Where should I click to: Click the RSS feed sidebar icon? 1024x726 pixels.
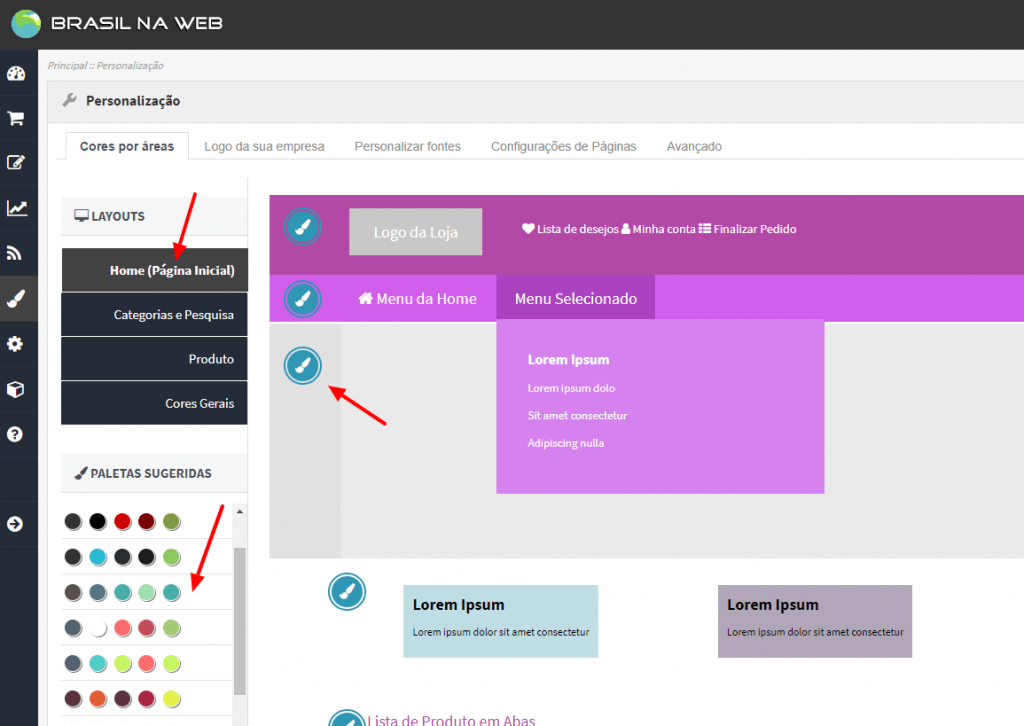16,253
